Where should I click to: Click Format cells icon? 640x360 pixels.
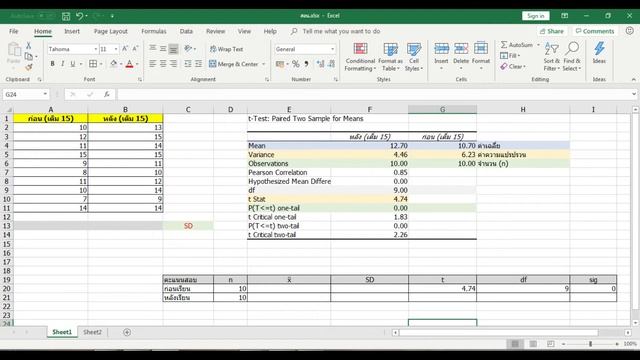point(481,49)
